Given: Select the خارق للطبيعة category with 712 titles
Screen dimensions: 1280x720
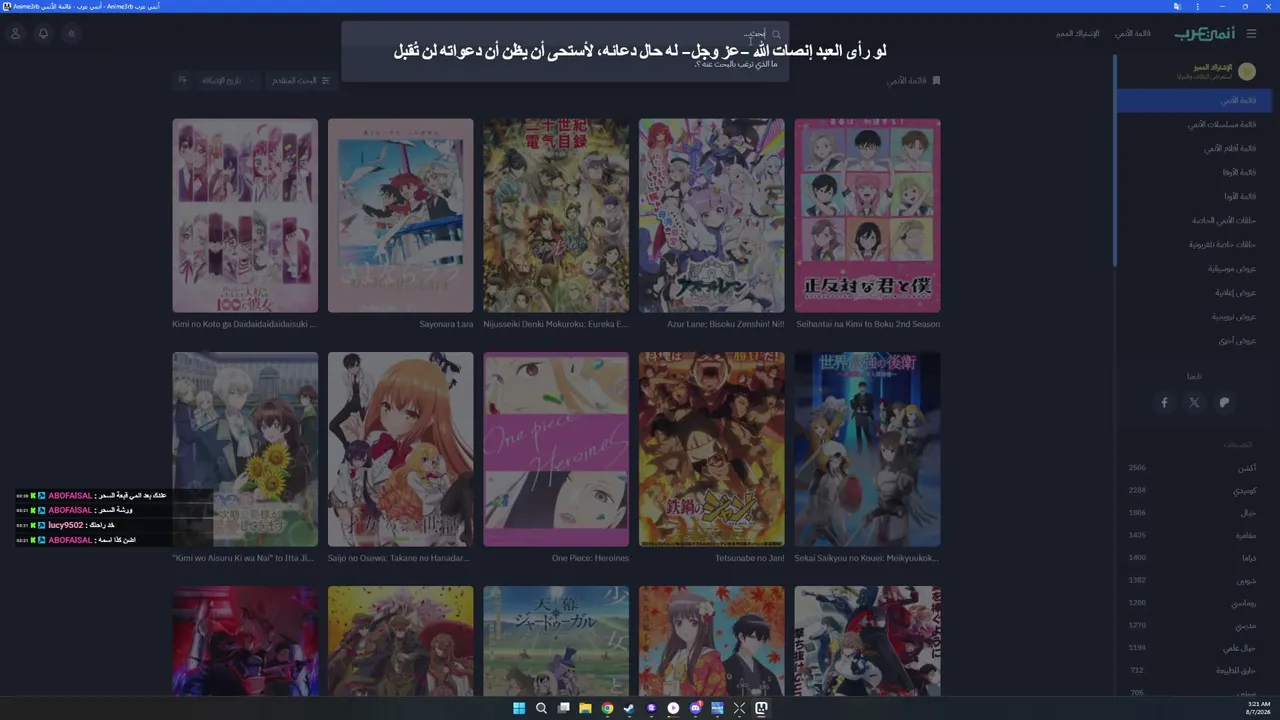Looking at the screenshot, I should click(x=1192, y=670).
